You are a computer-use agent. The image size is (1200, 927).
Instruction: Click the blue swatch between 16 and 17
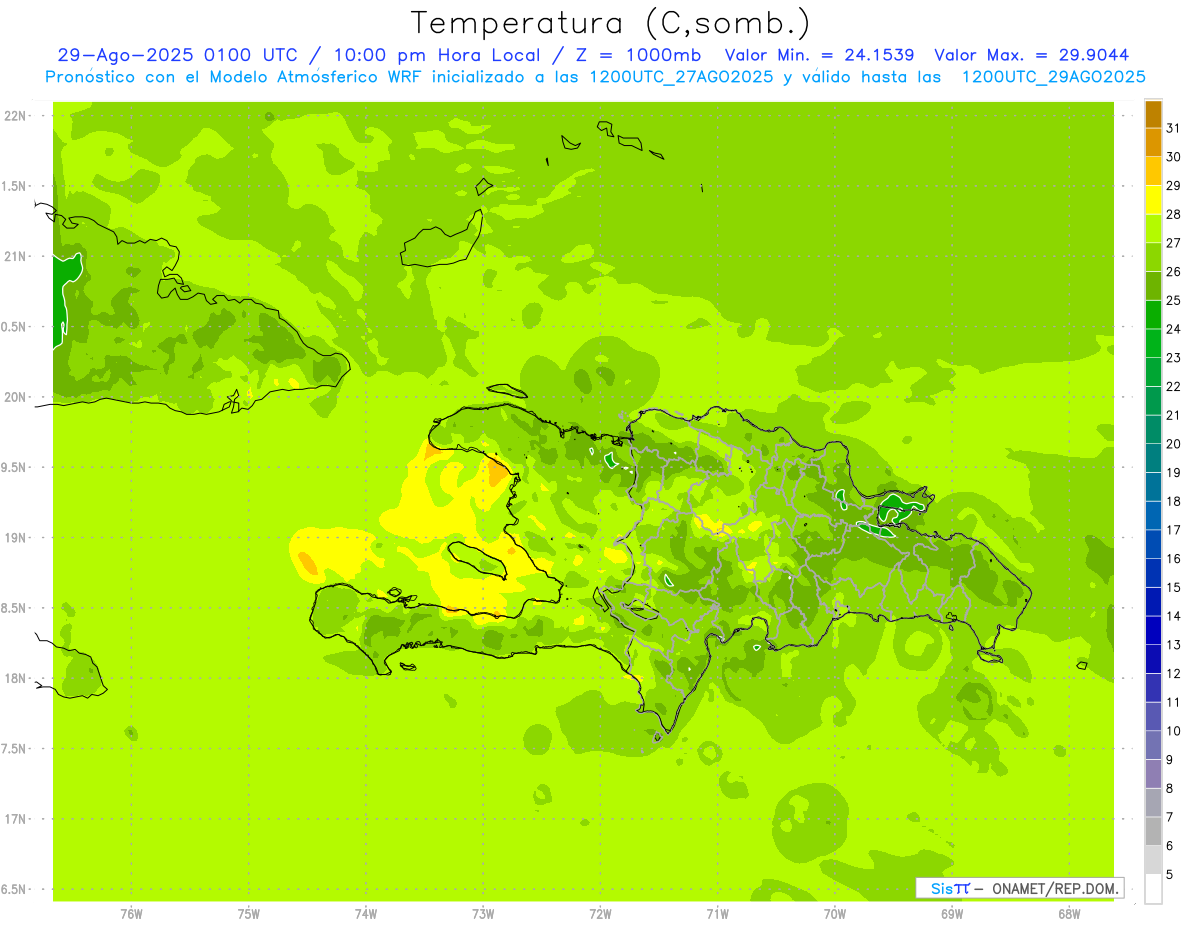pyautogui.click(x=1153, y=544)
